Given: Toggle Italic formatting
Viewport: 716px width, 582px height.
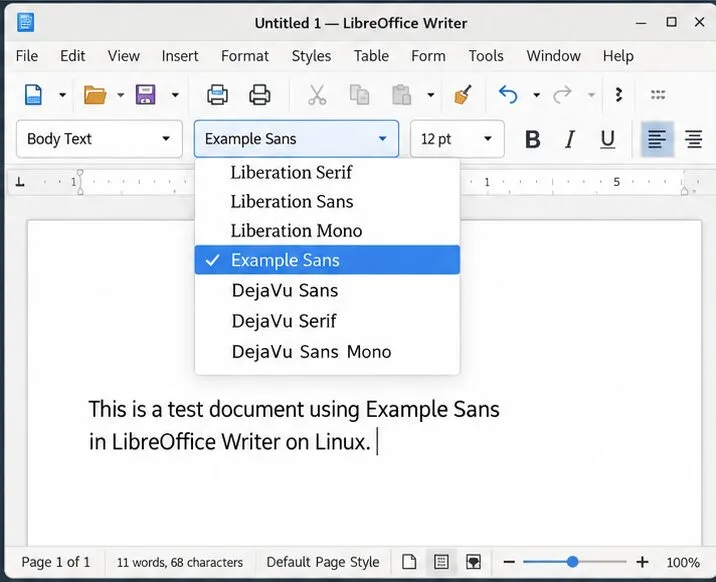Looking at the screenshot, I should 570,139.
